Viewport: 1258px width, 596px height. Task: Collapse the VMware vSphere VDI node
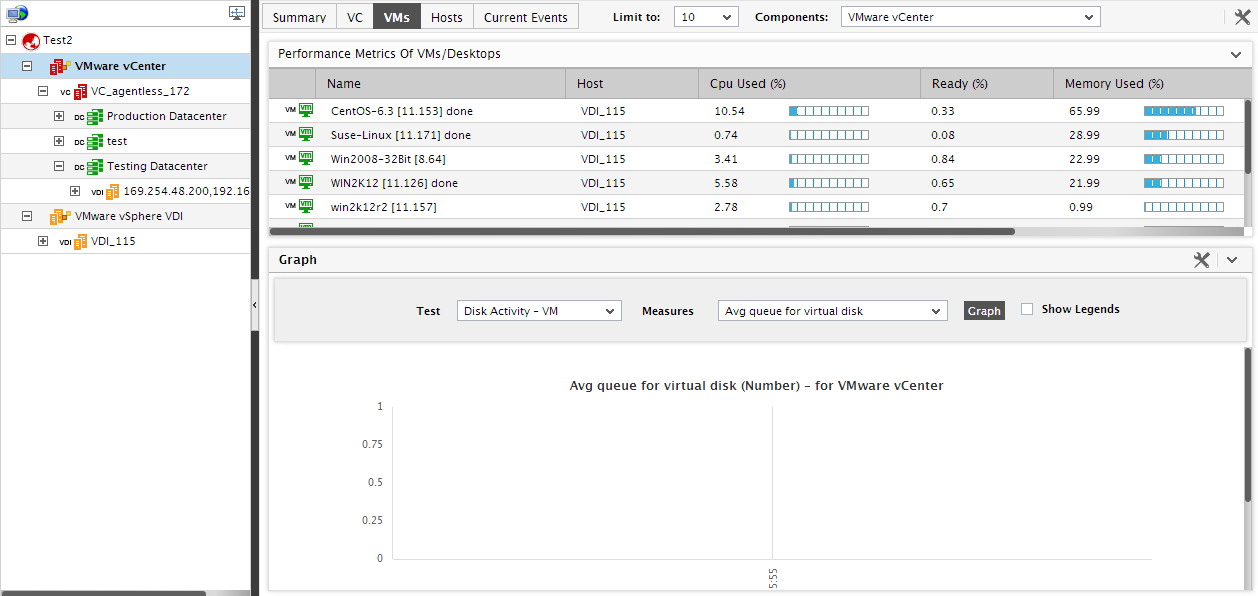27,216
